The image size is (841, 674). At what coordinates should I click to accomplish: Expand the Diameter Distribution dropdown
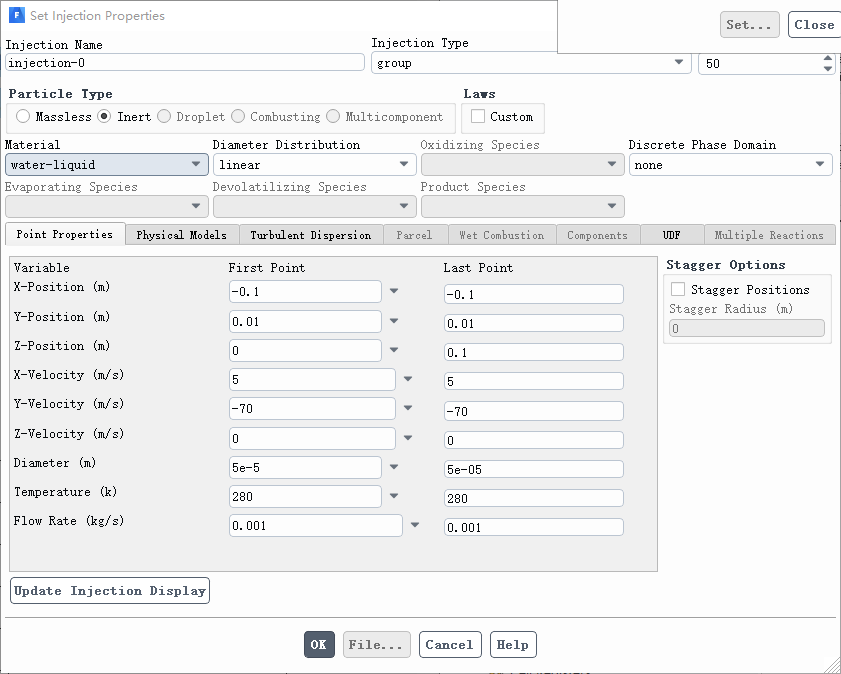click(x=314, y=165)
